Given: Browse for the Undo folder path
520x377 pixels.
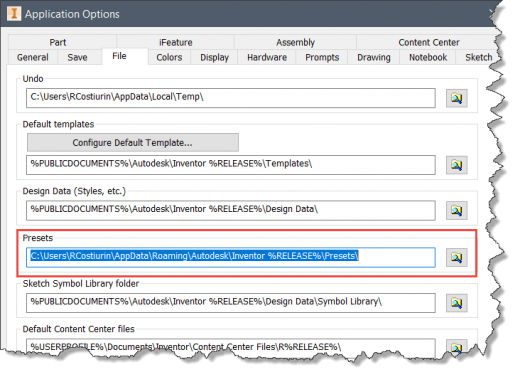Looking at the screenshot, I should (457, 98).
